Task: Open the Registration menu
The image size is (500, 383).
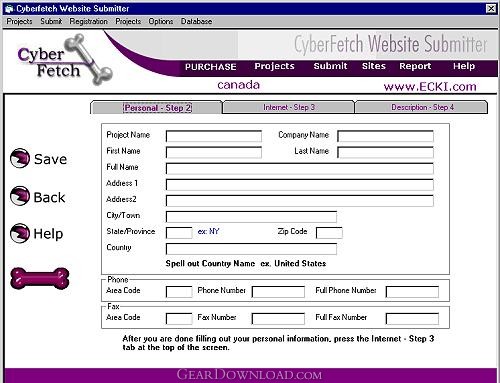Action: coord(89,21)
